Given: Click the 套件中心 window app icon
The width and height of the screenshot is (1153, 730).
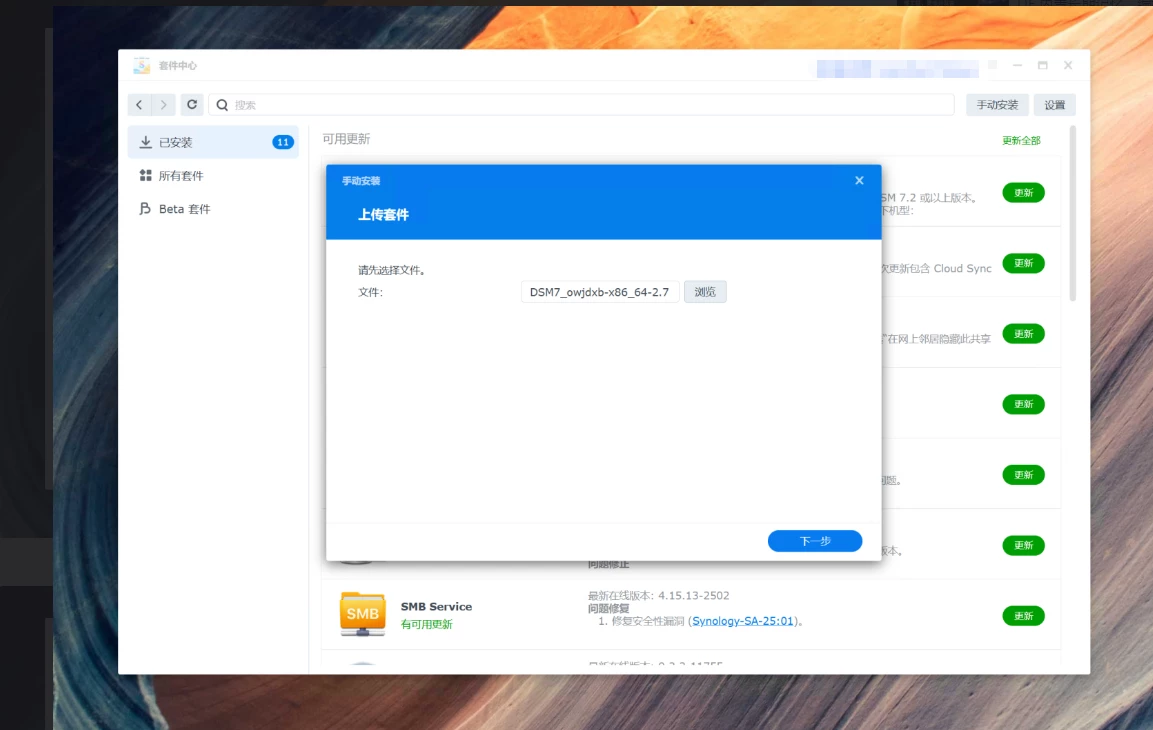Looking at the screenshot, I should coord(141,65).
